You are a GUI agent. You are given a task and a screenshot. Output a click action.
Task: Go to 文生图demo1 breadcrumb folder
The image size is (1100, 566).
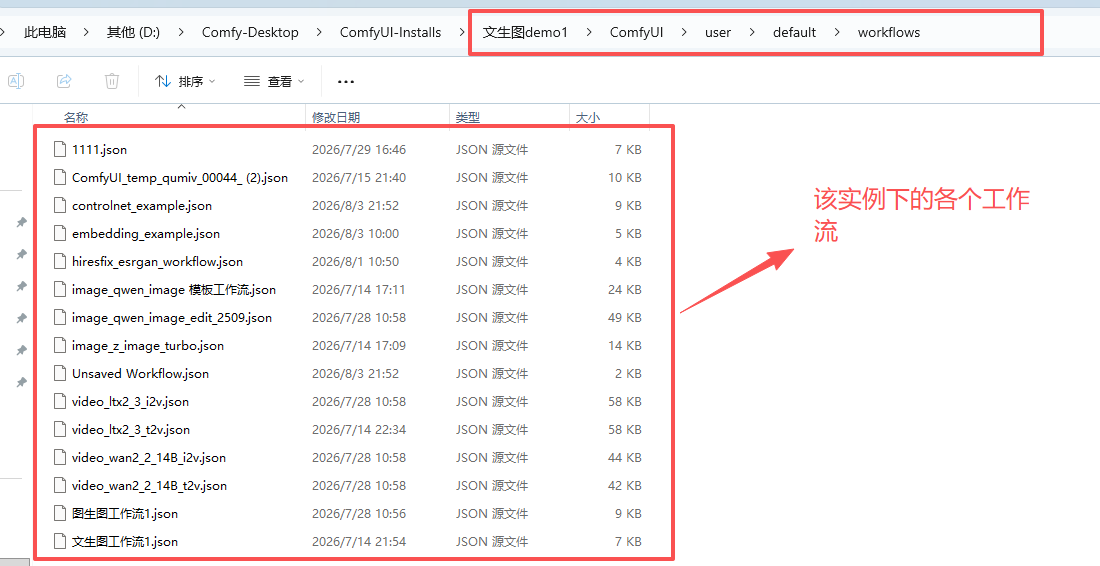coord(525,32)
